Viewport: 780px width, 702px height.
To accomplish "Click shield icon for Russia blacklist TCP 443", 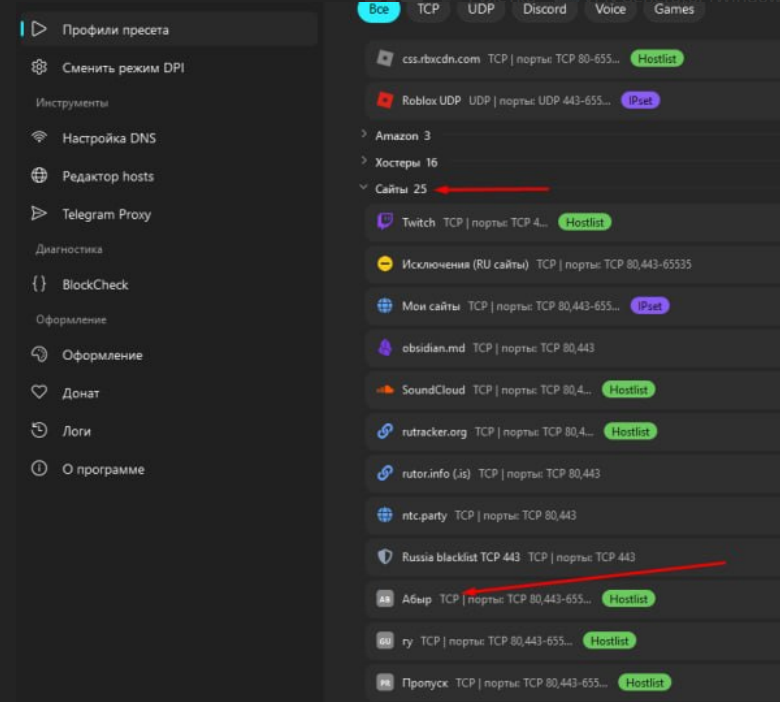I will tap(385, 556).
